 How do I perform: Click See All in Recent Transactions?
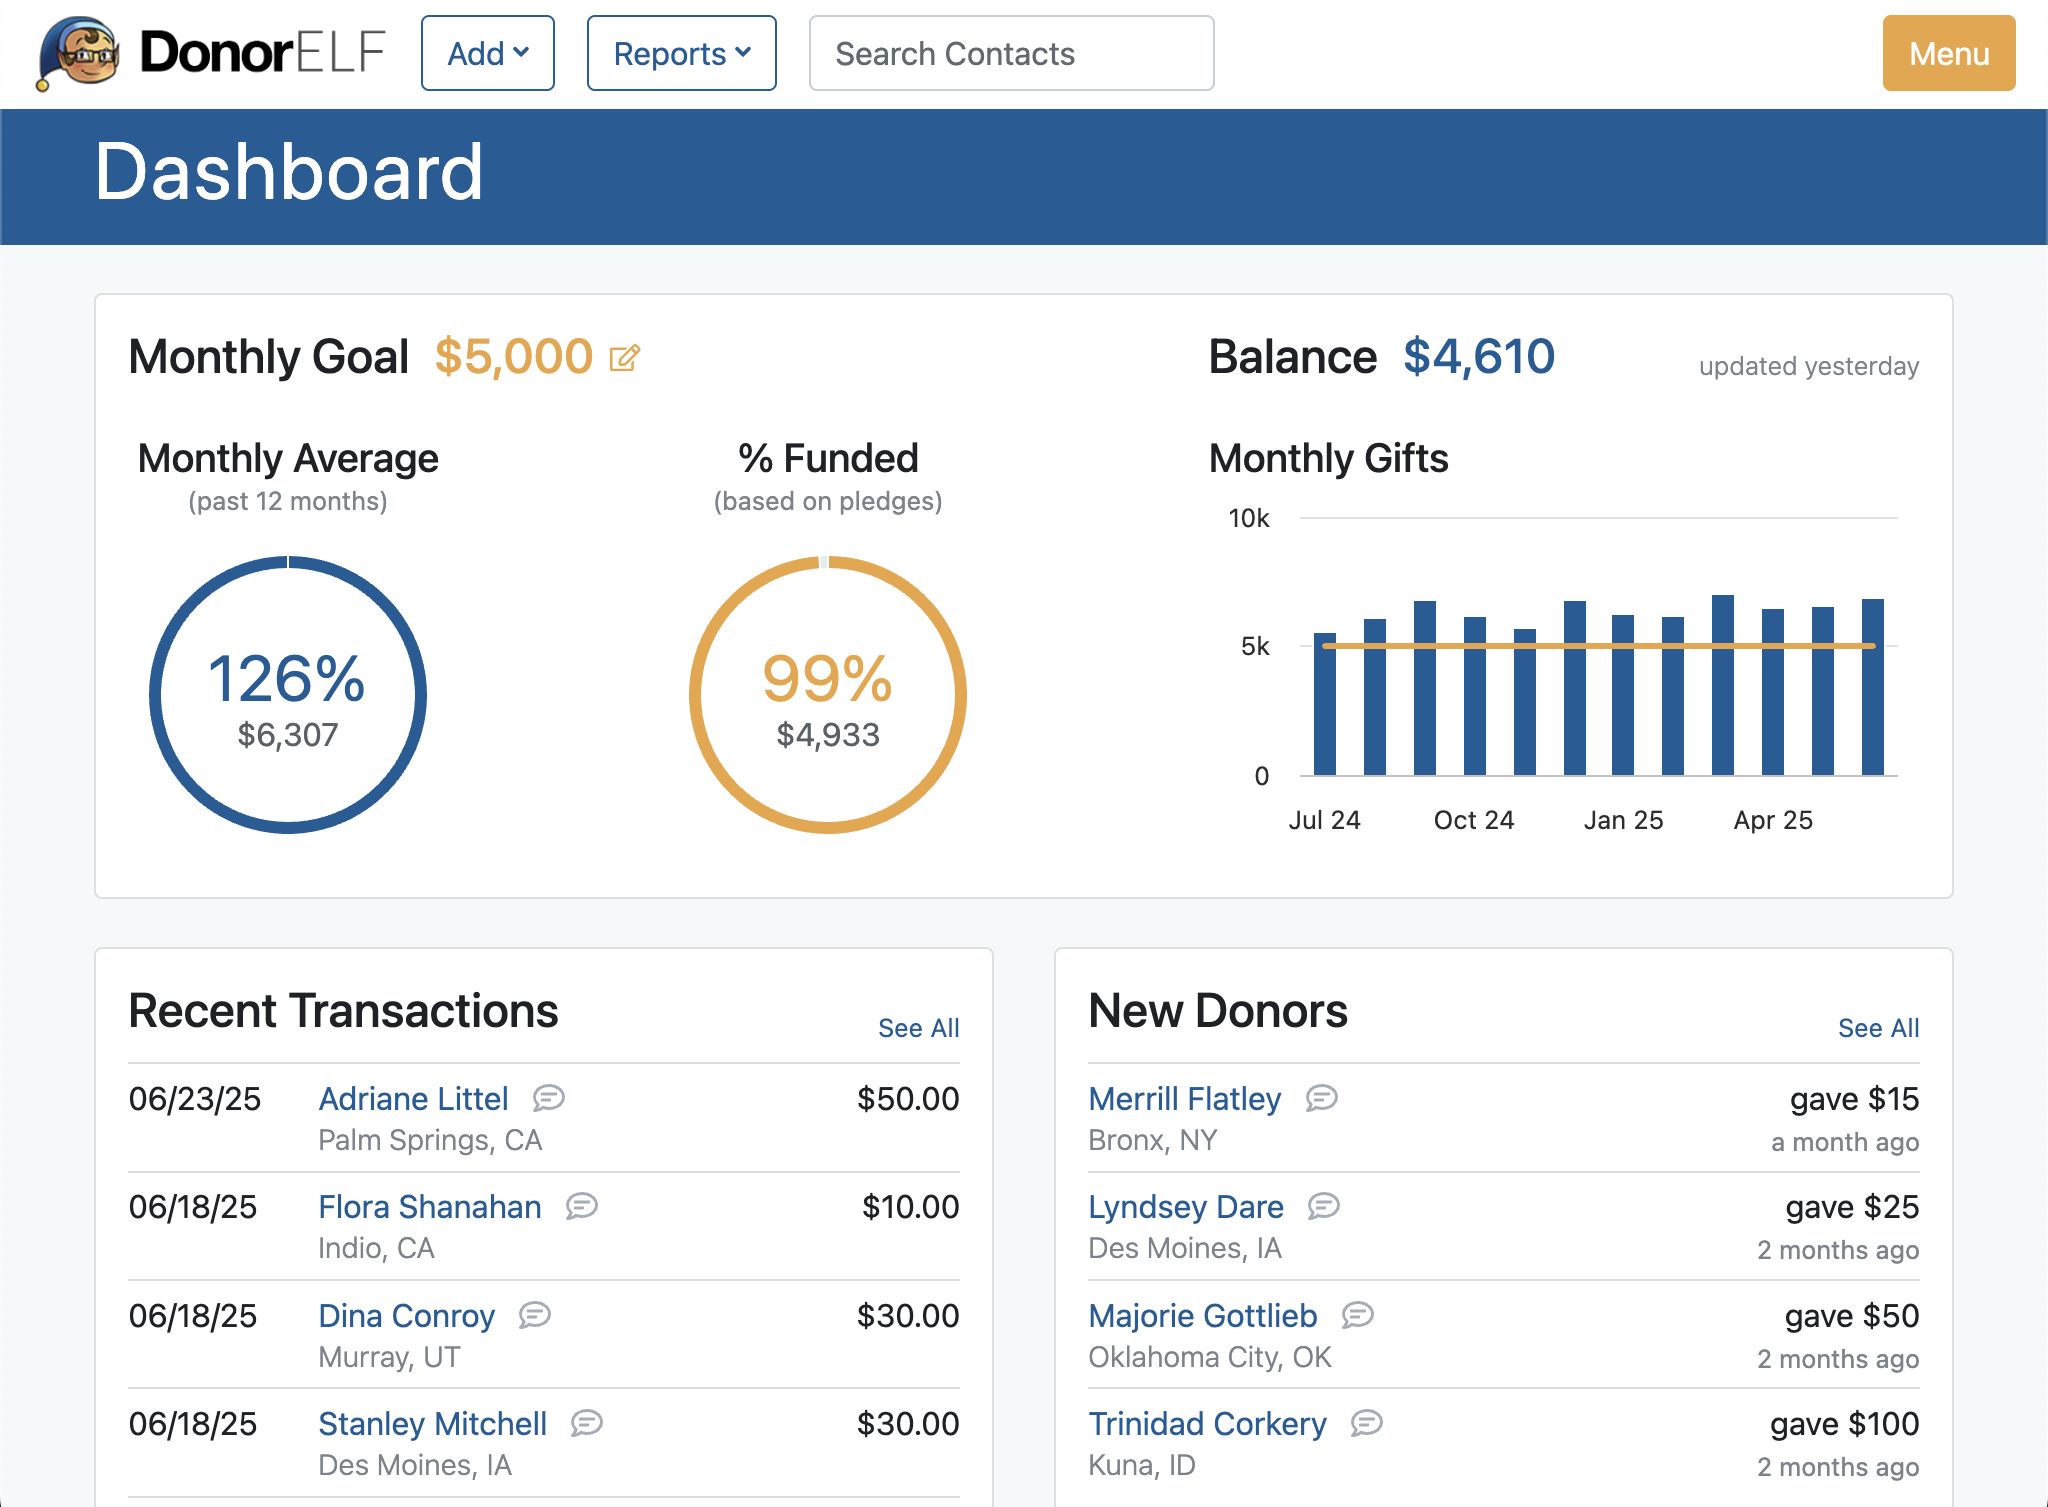click(918, 1027)
